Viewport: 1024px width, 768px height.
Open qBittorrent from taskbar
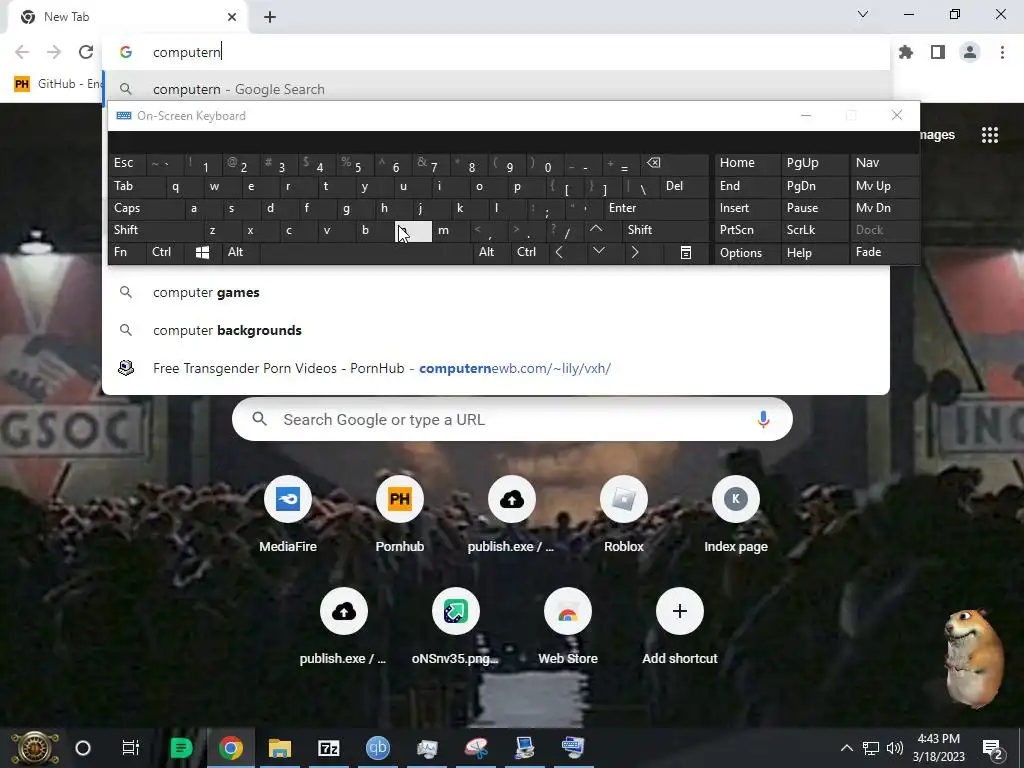tap(377, 748)
